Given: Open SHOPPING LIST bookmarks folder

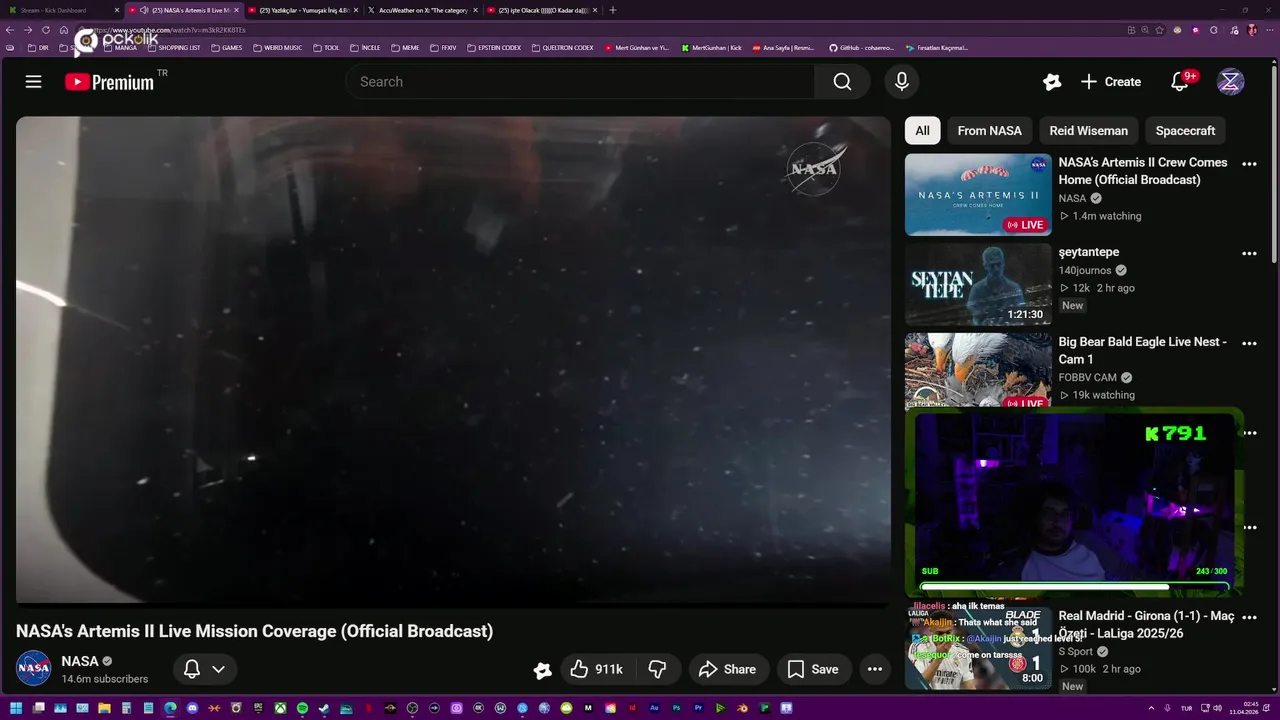Looking at the screenshot, I should pyautogui.click(x=173, y=48).
